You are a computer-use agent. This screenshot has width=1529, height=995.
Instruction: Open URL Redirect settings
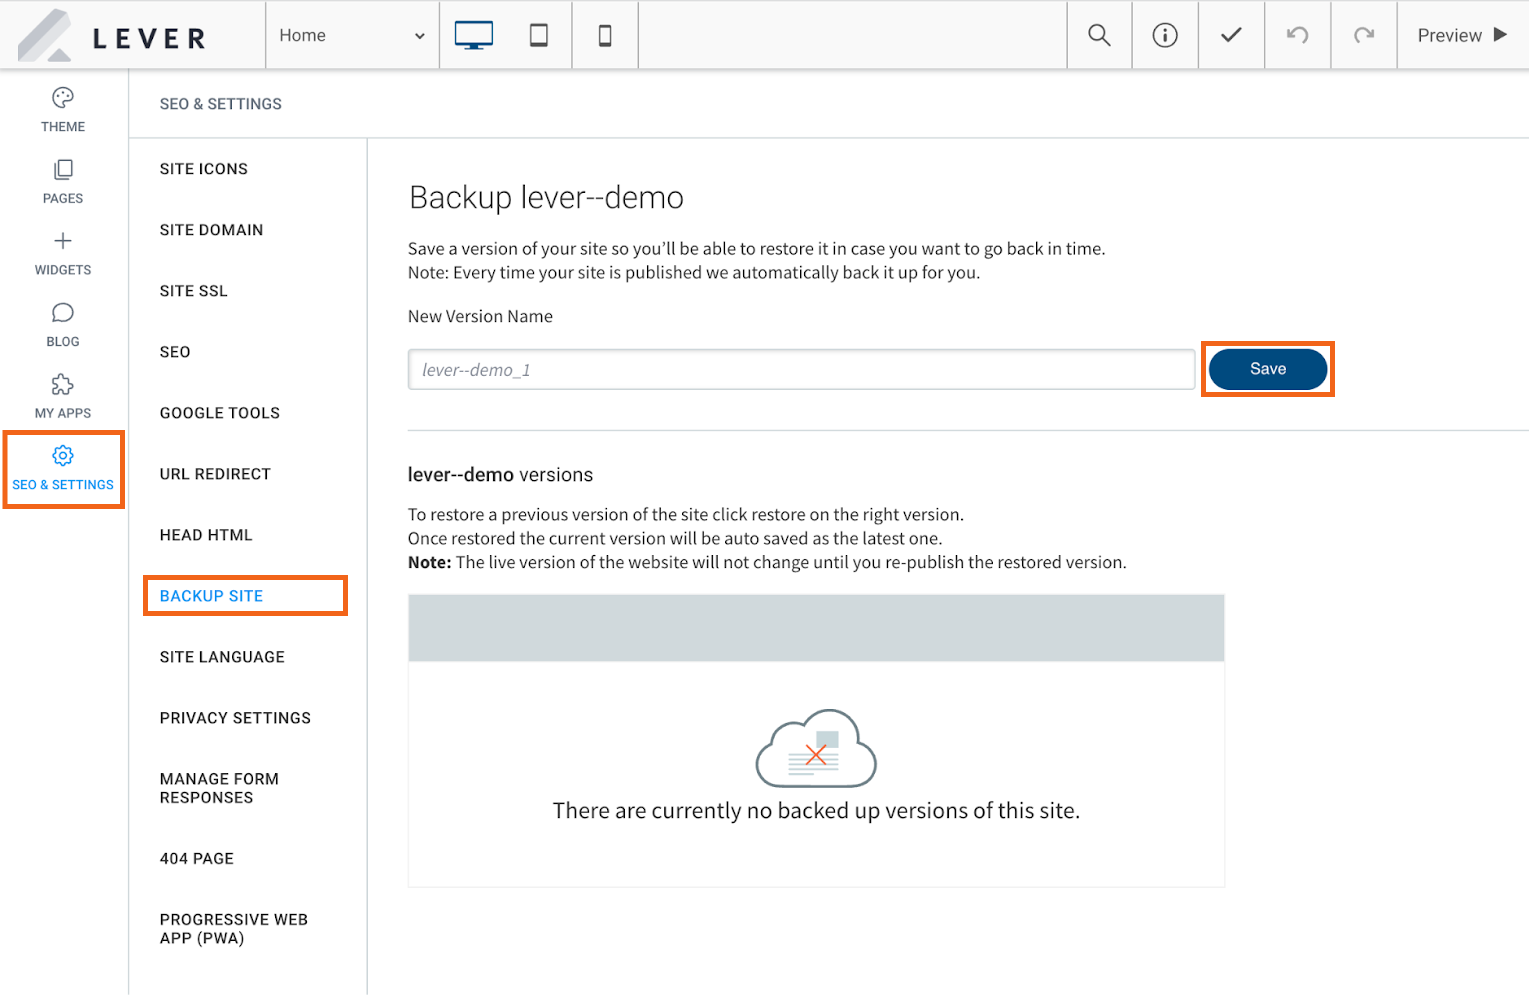pos(215,474)
